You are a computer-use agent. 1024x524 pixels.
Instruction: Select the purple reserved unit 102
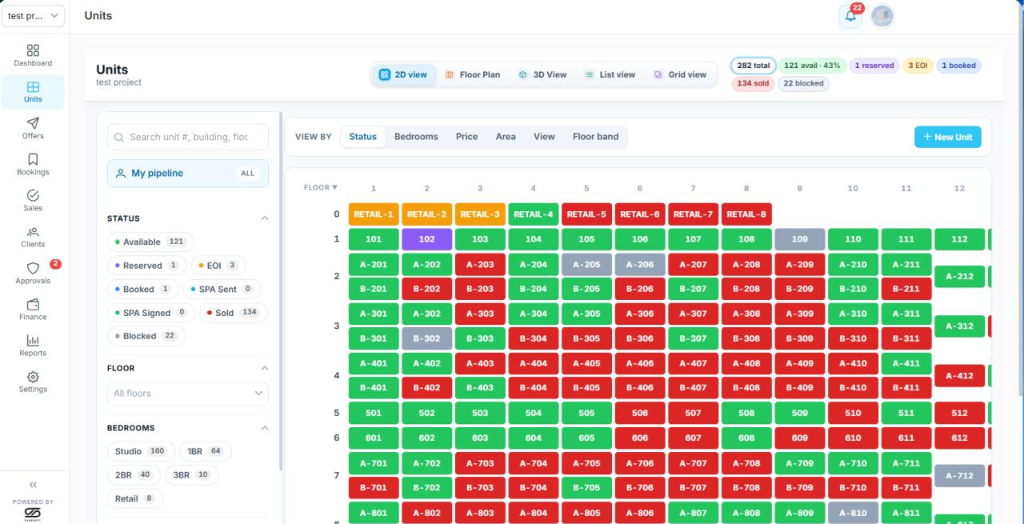click(426, 239)
